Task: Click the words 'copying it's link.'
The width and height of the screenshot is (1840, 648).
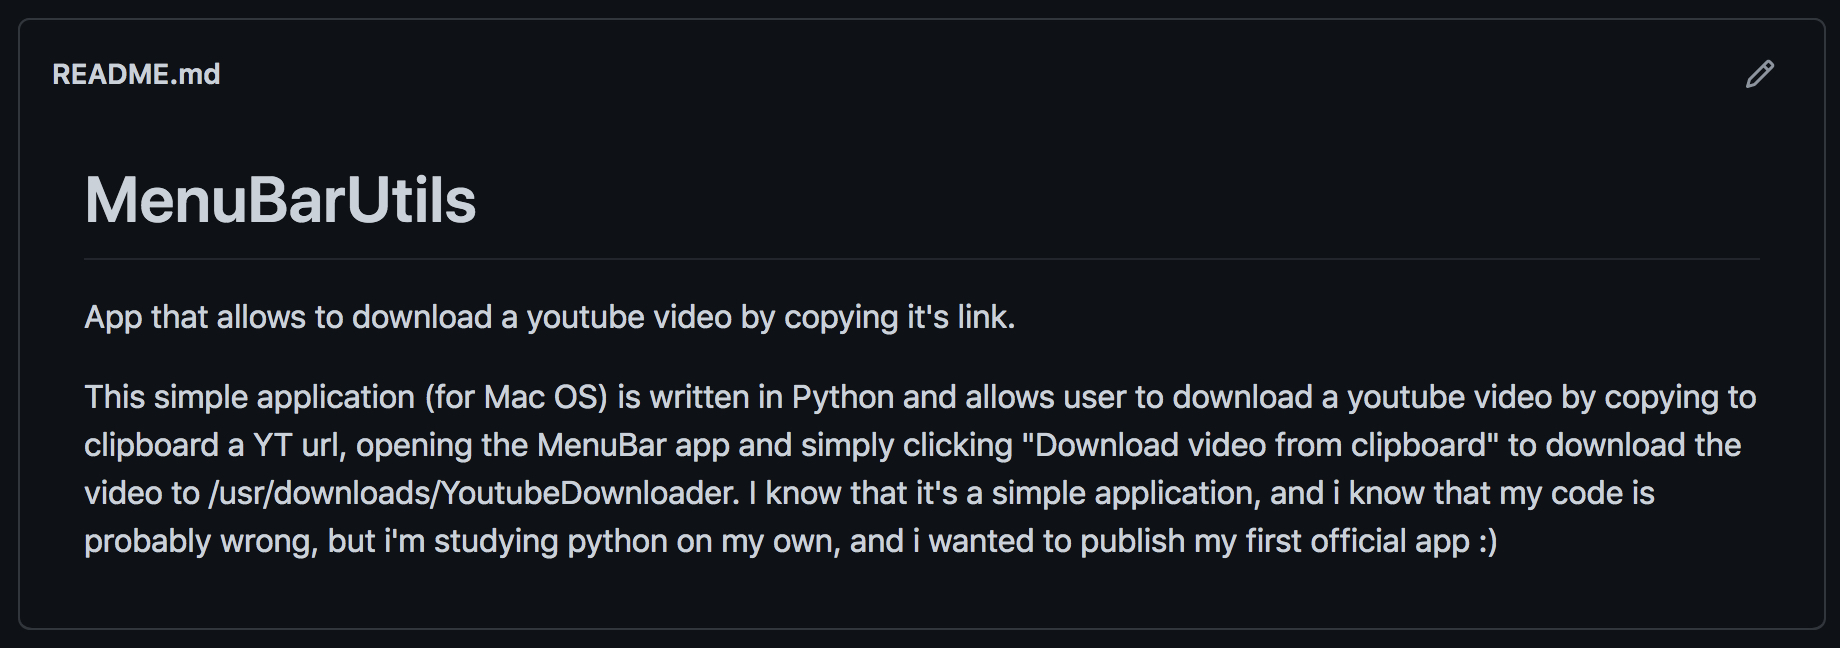Action: coord(899,317)
